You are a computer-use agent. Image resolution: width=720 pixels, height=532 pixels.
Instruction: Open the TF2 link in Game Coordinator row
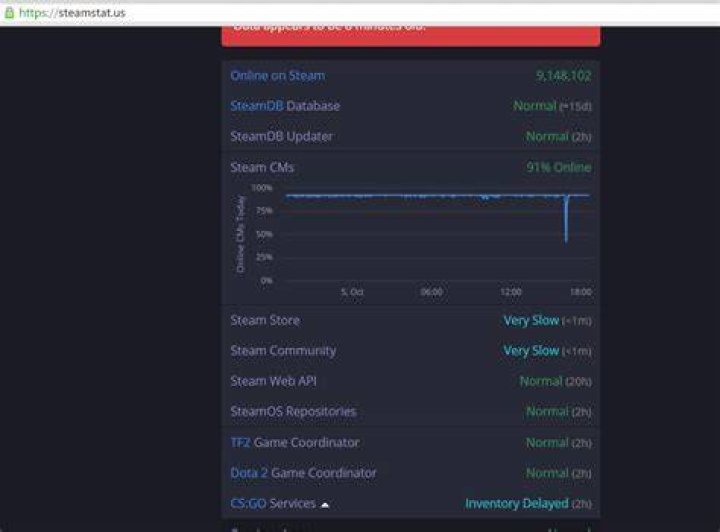click(x=240, y=442)
